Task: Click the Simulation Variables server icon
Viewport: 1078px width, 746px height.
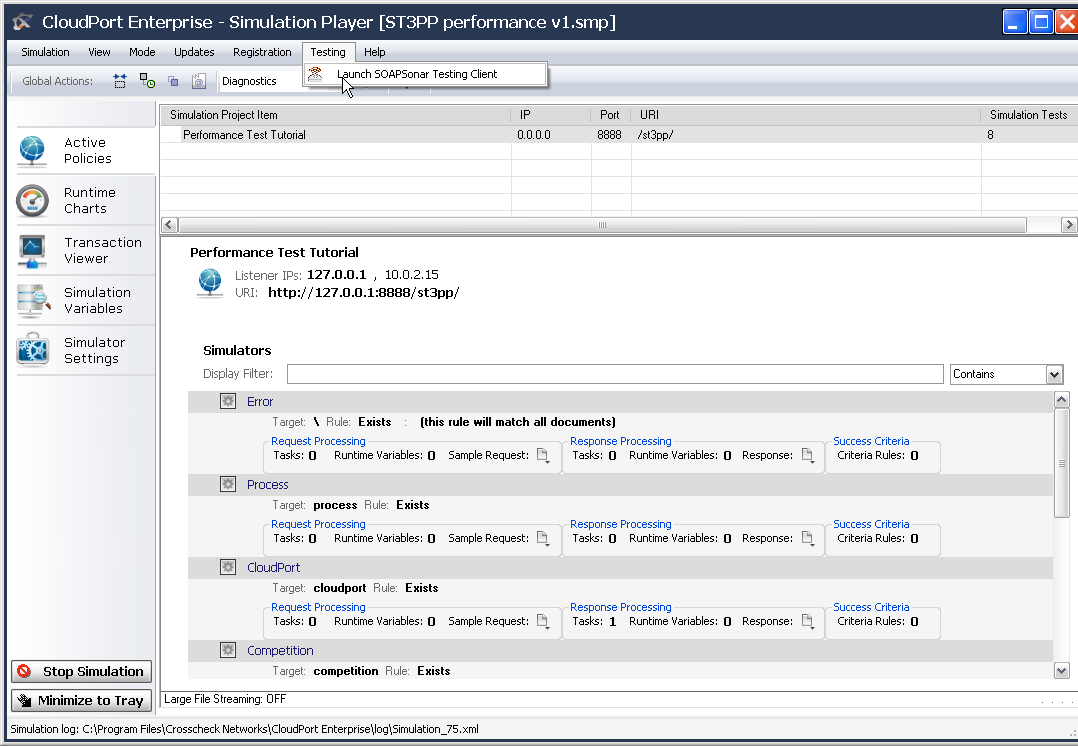Action: coord(32,300)
